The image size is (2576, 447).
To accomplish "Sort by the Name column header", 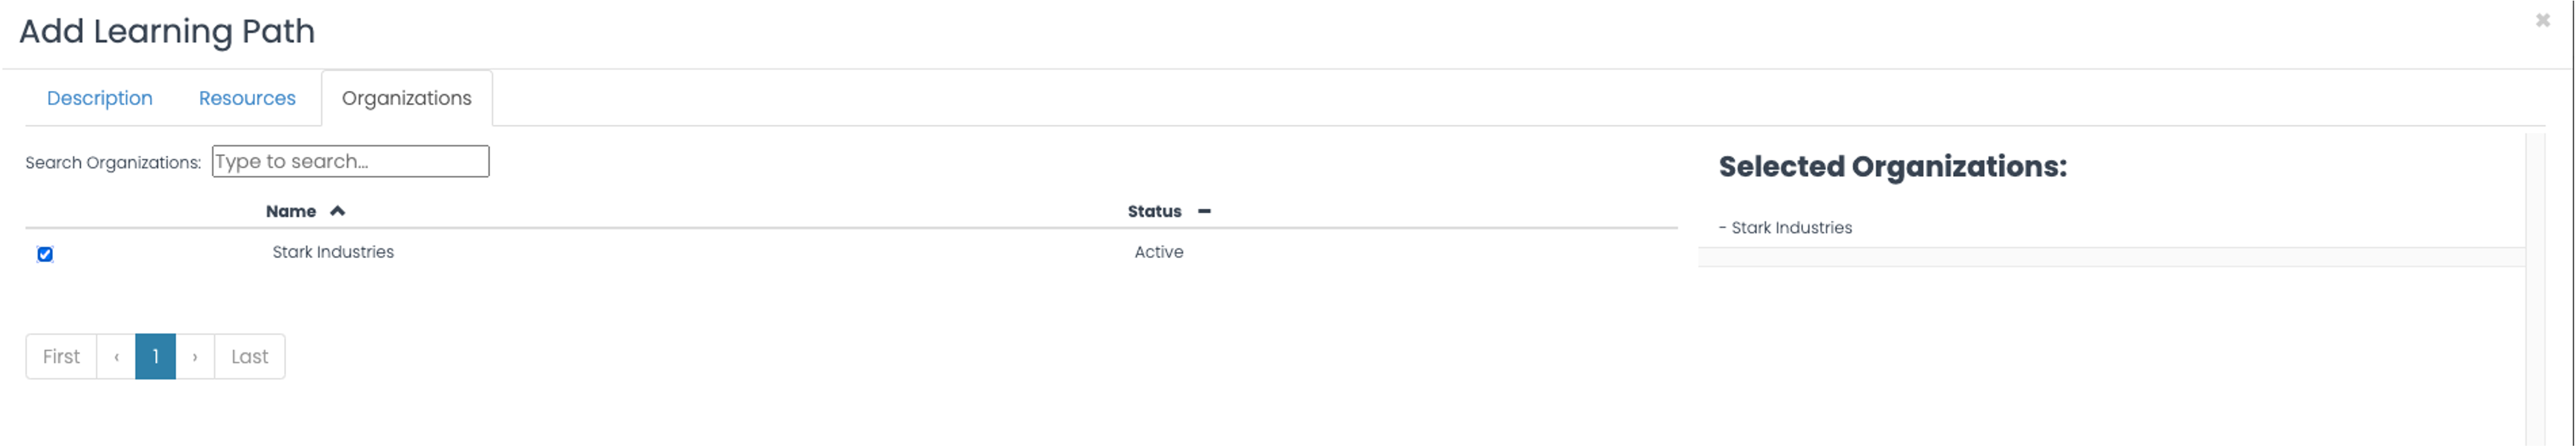I will (x=291, y=211).
